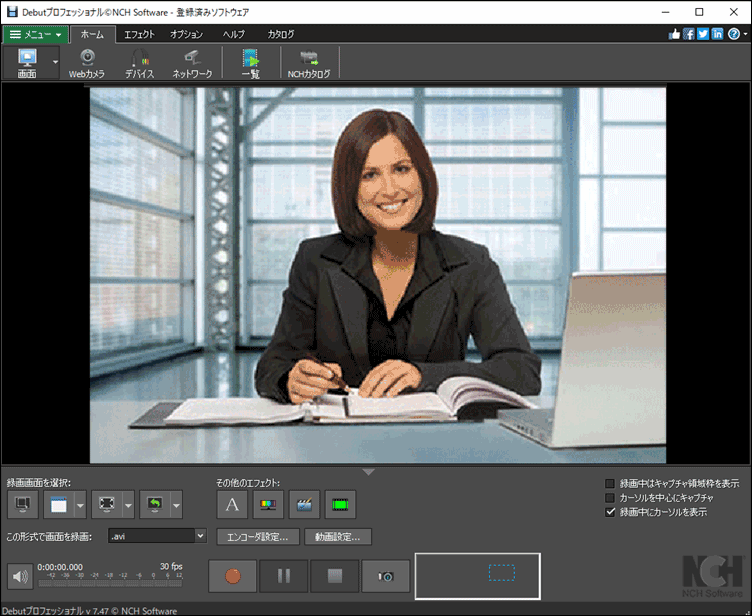Click the 0:00:00.000 timer text
Image resolution: width=752 pixels, height=616 pixels.
[x=60, y=567]
